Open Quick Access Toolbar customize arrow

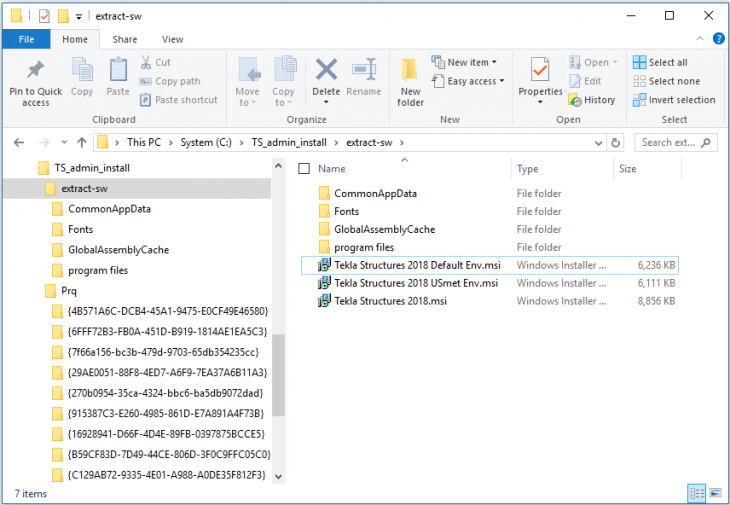pos(79,17)
